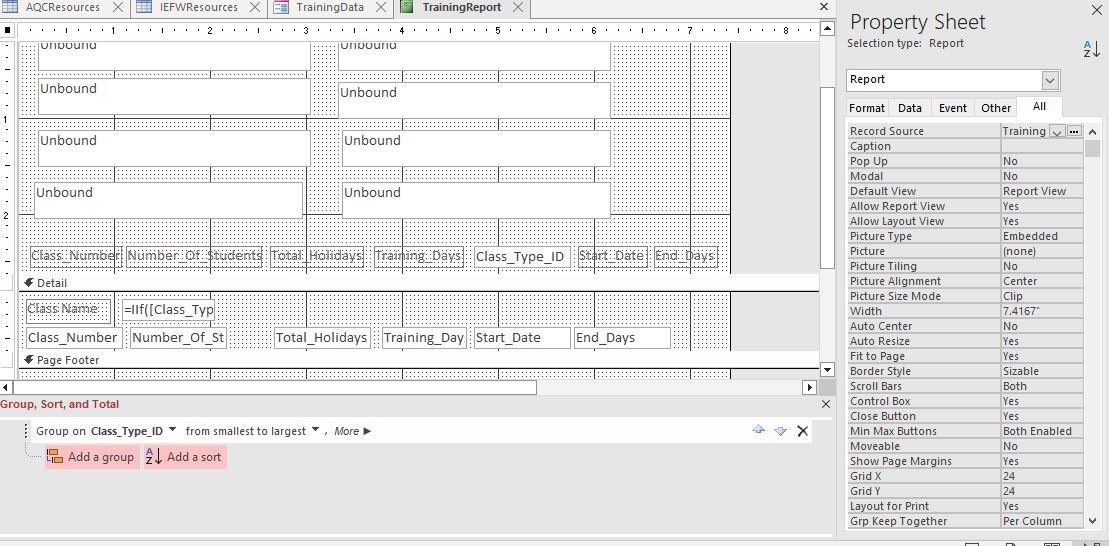Close the TrainingReport tab with its X

pyautogui.click(x=518, y=7)
